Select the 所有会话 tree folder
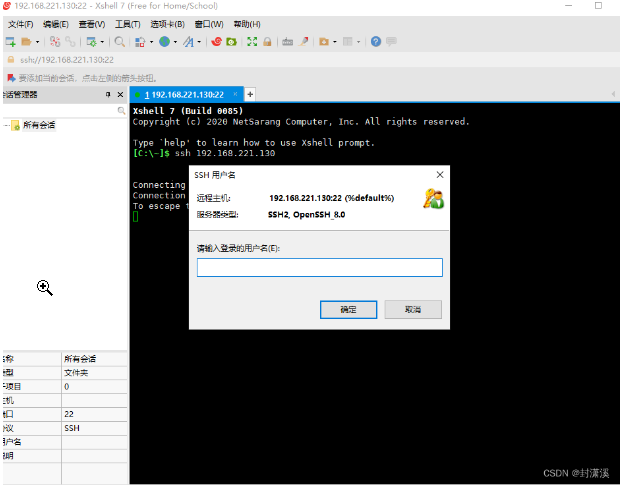 pos(39,125)
